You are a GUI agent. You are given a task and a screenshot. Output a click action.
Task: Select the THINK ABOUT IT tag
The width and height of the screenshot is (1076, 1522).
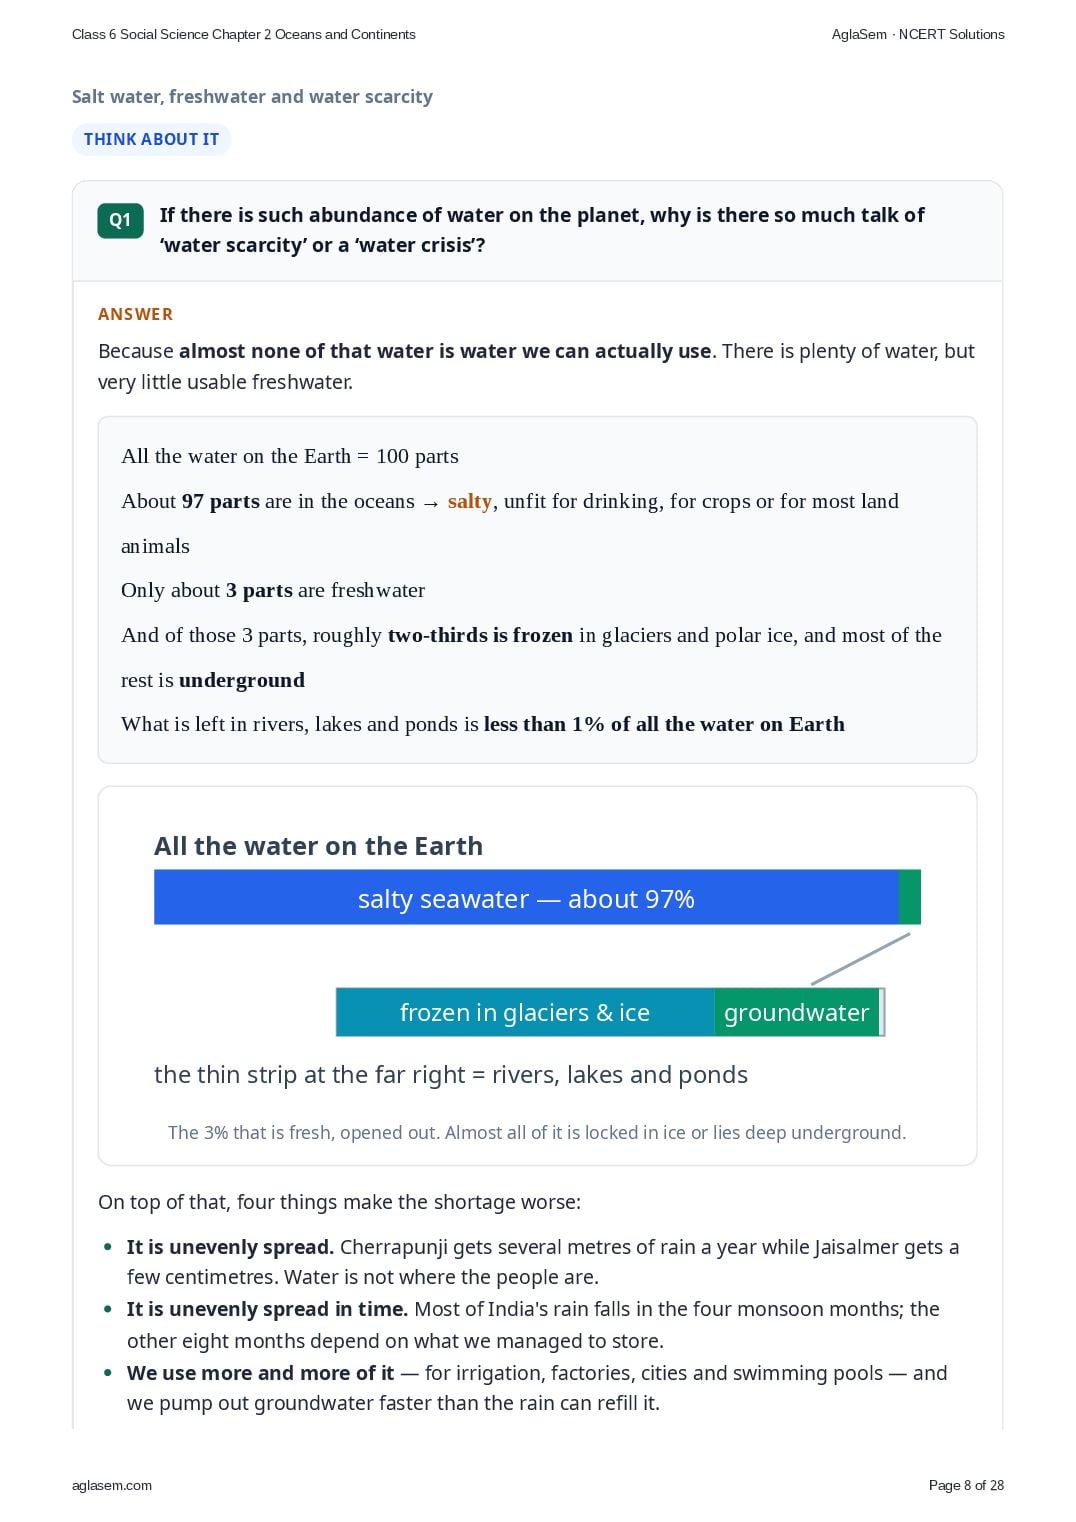151,139
